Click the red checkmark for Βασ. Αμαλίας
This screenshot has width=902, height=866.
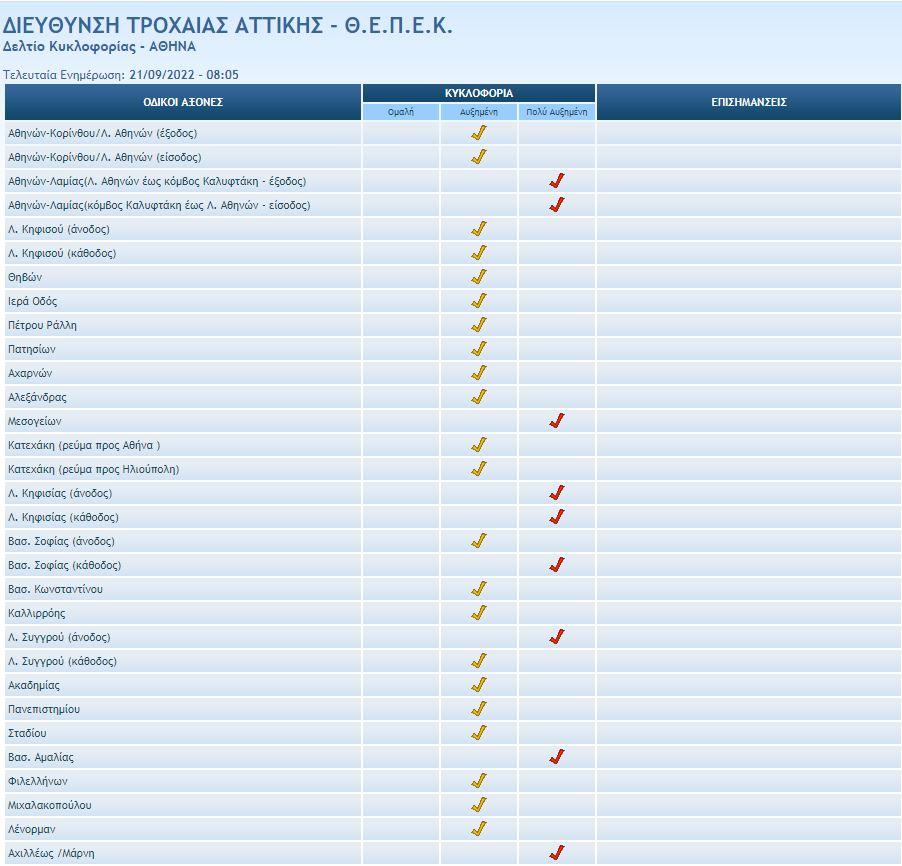(557, 757)
